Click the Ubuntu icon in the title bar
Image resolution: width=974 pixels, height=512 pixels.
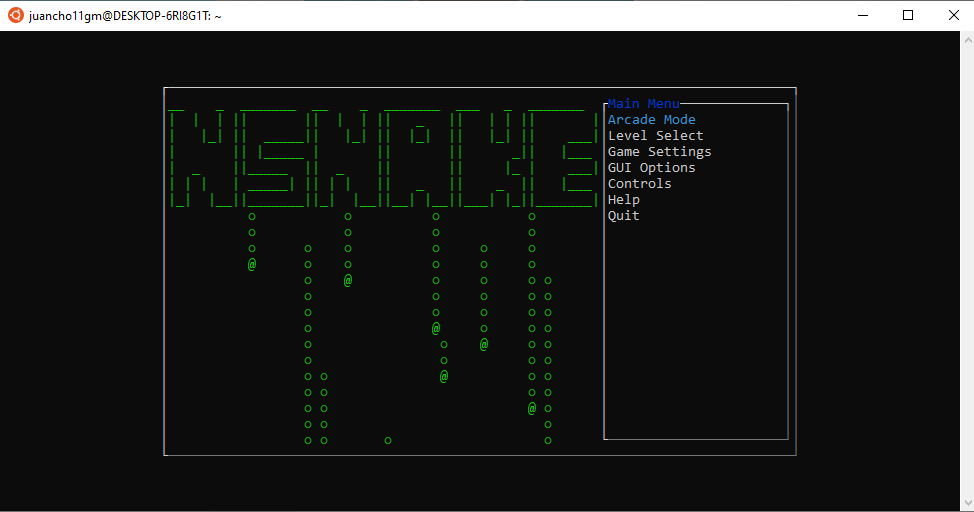point(16,16)
